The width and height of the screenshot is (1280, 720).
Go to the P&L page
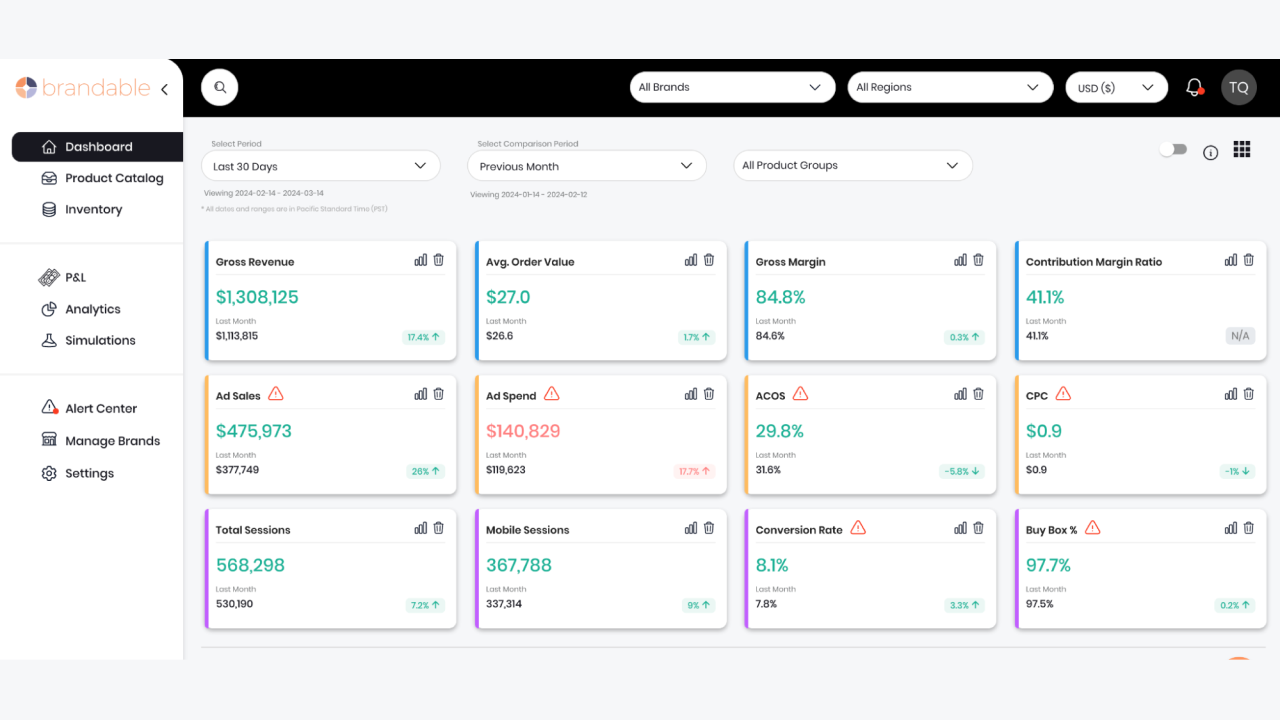(x=73, y=277)
